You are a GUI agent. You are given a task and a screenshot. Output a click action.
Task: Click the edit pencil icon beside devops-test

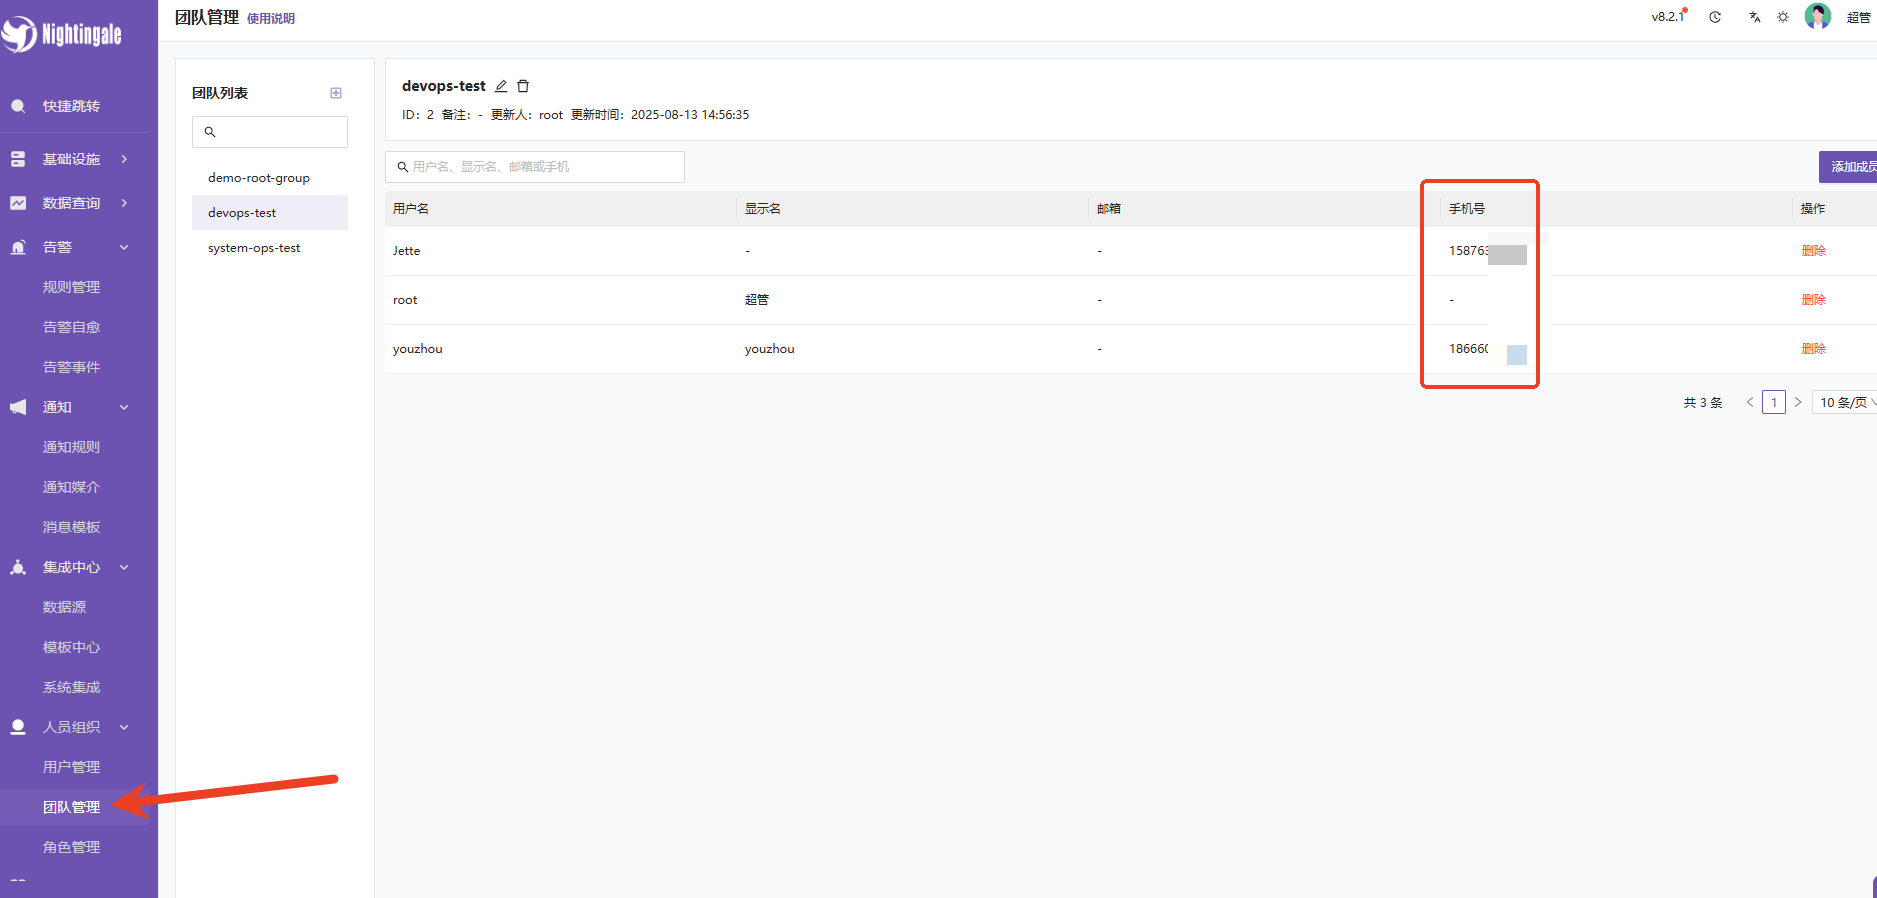[501, 86]
